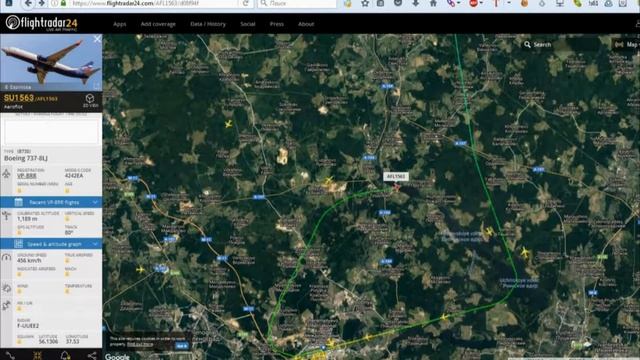The width and height of the screenshot is (640, 360).
Task: Click the locked Serial number gold icon
Action: [19, 190]
